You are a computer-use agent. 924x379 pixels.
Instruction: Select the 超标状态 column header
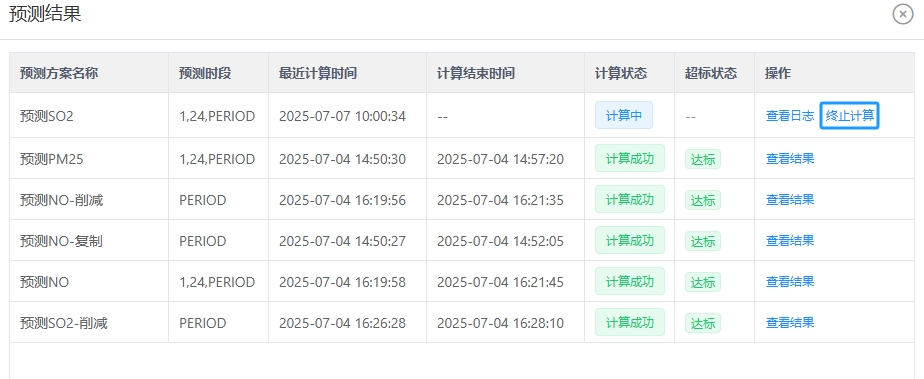point(711,73)
